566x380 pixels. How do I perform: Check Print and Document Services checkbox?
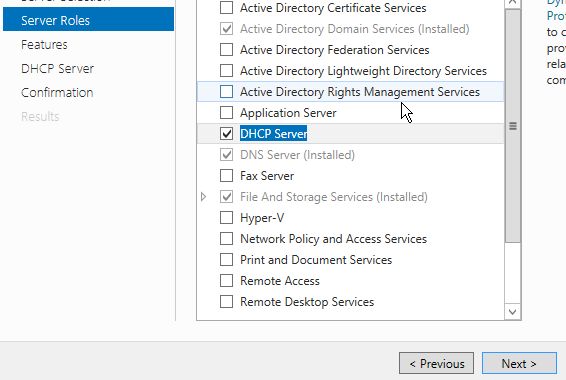pyautogui.click(x=226, y=259)
